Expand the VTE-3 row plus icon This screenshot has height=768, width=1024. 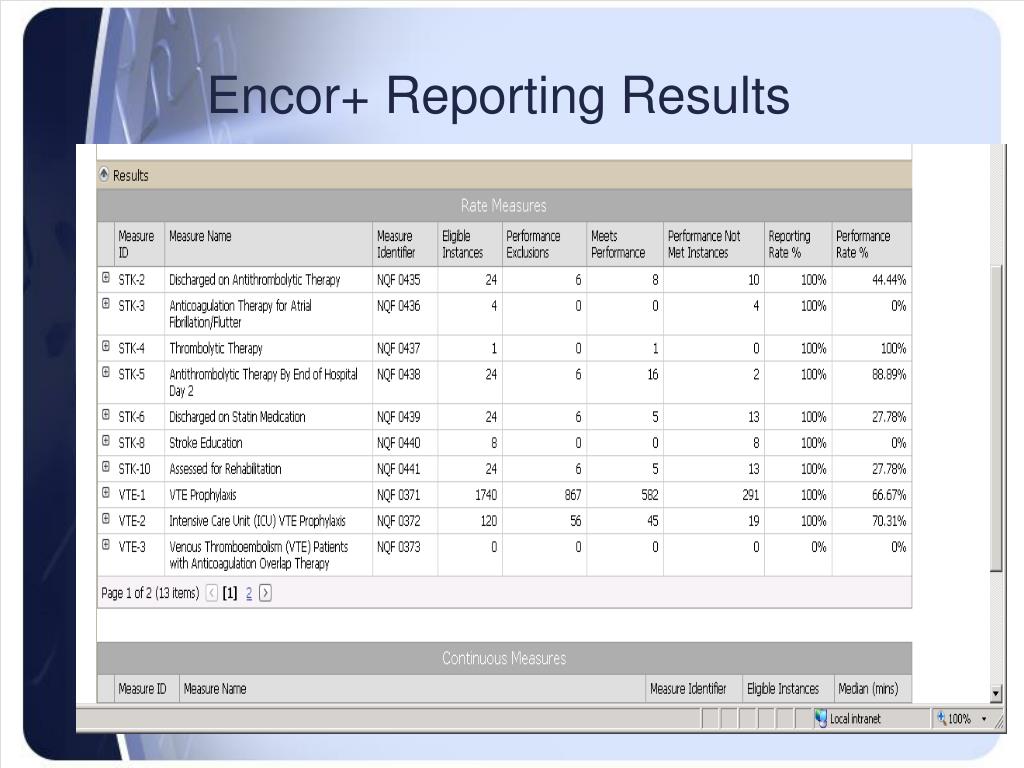coord(106,545)
